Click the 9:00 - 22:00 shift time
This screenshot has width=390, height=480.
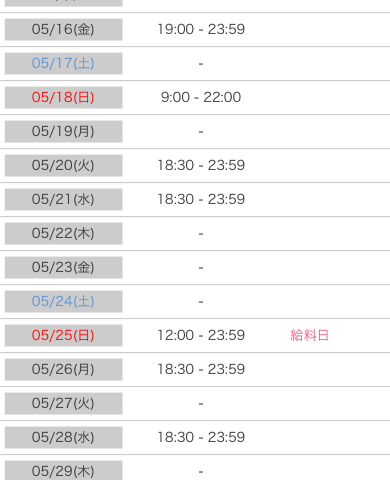pos(201,97)
